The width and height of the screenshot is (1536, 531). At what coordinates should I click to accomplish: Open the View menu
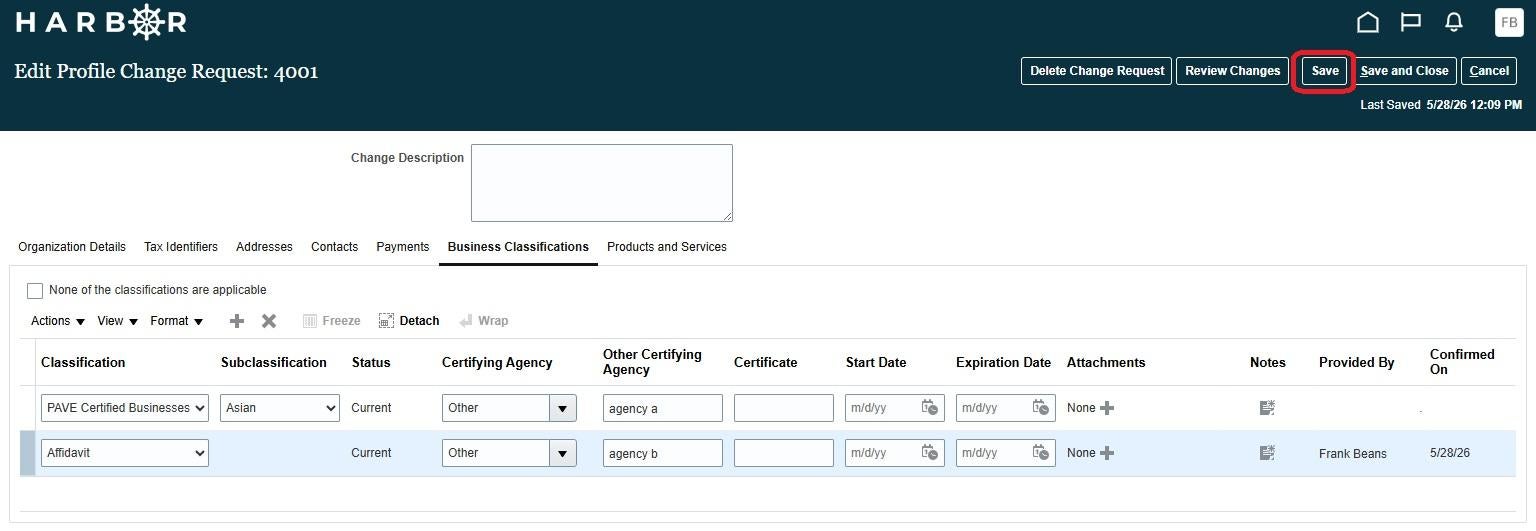coord(117,321)
